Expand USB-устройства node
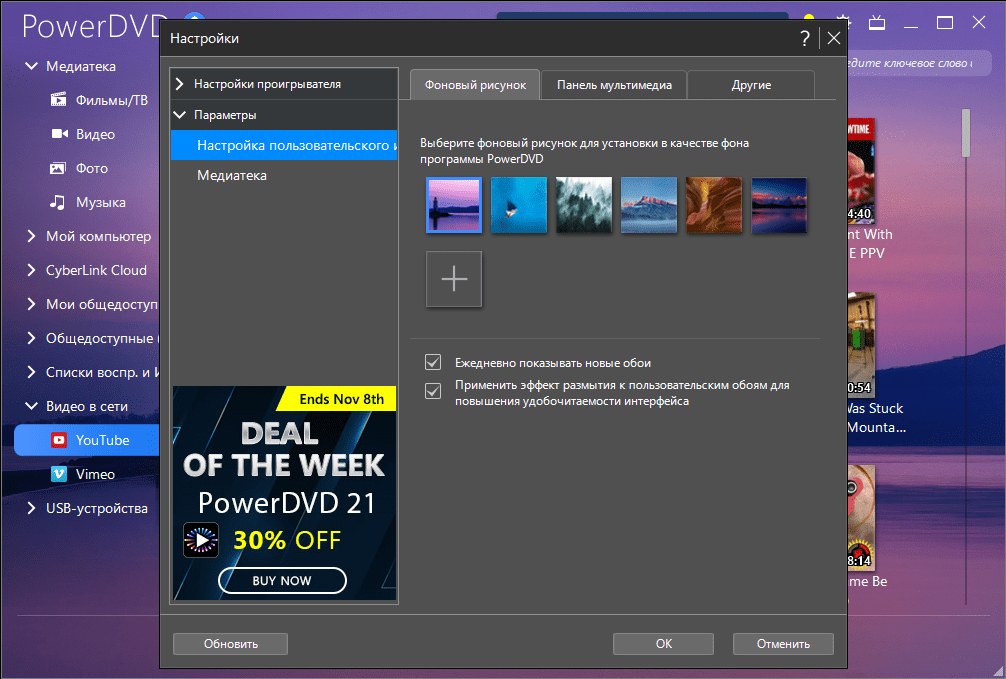This screenshot has height=679, width=1006. [x=31, y=508]
